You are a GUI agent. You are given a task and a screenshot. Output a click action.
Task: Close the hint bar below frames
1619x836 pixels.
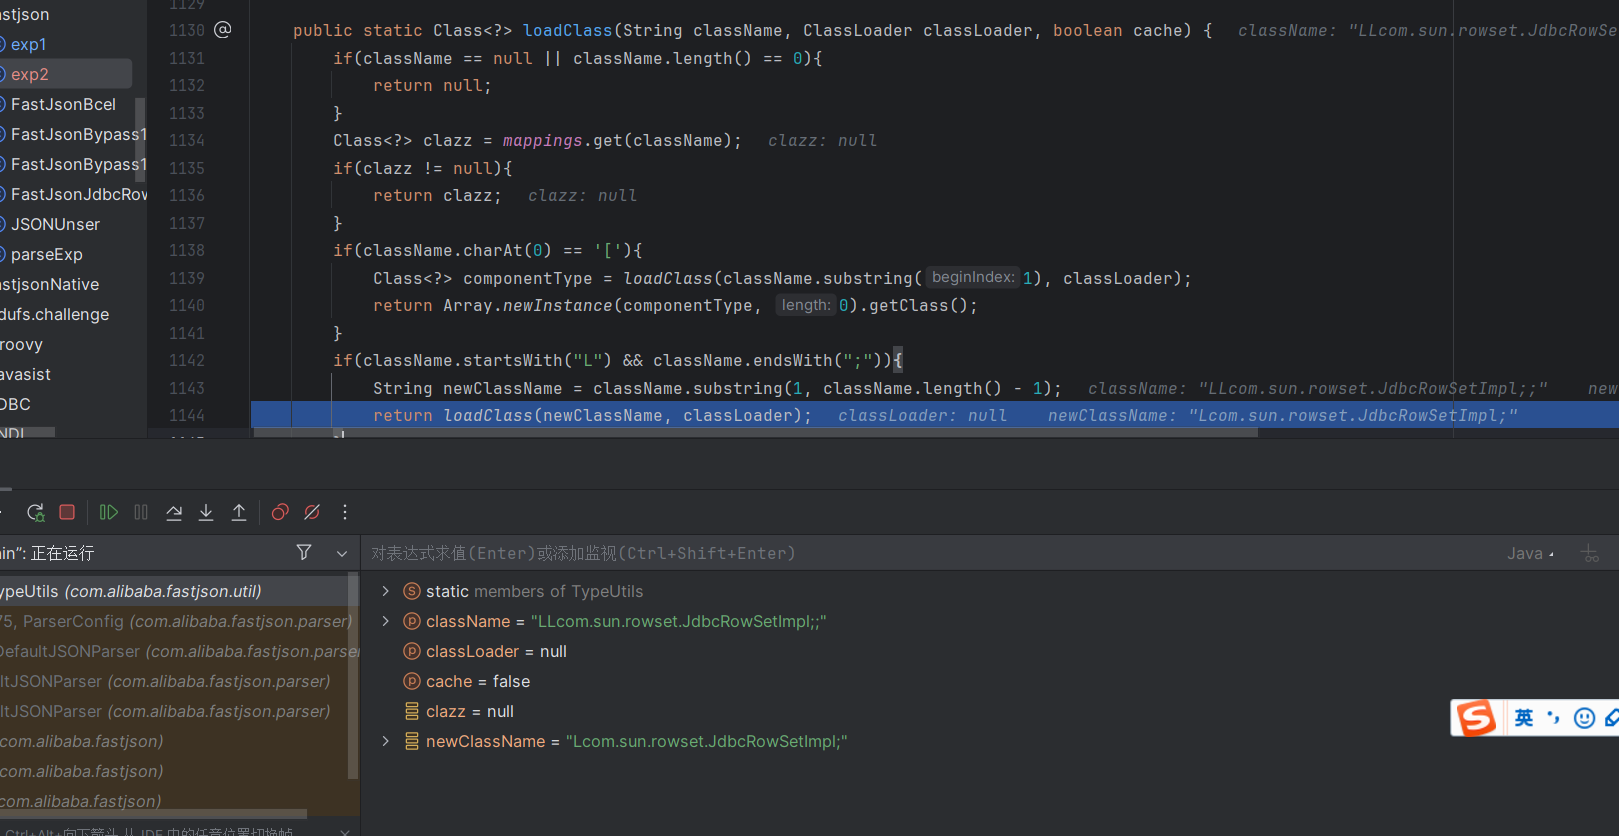pyautogui.click(x=345, y=831)
